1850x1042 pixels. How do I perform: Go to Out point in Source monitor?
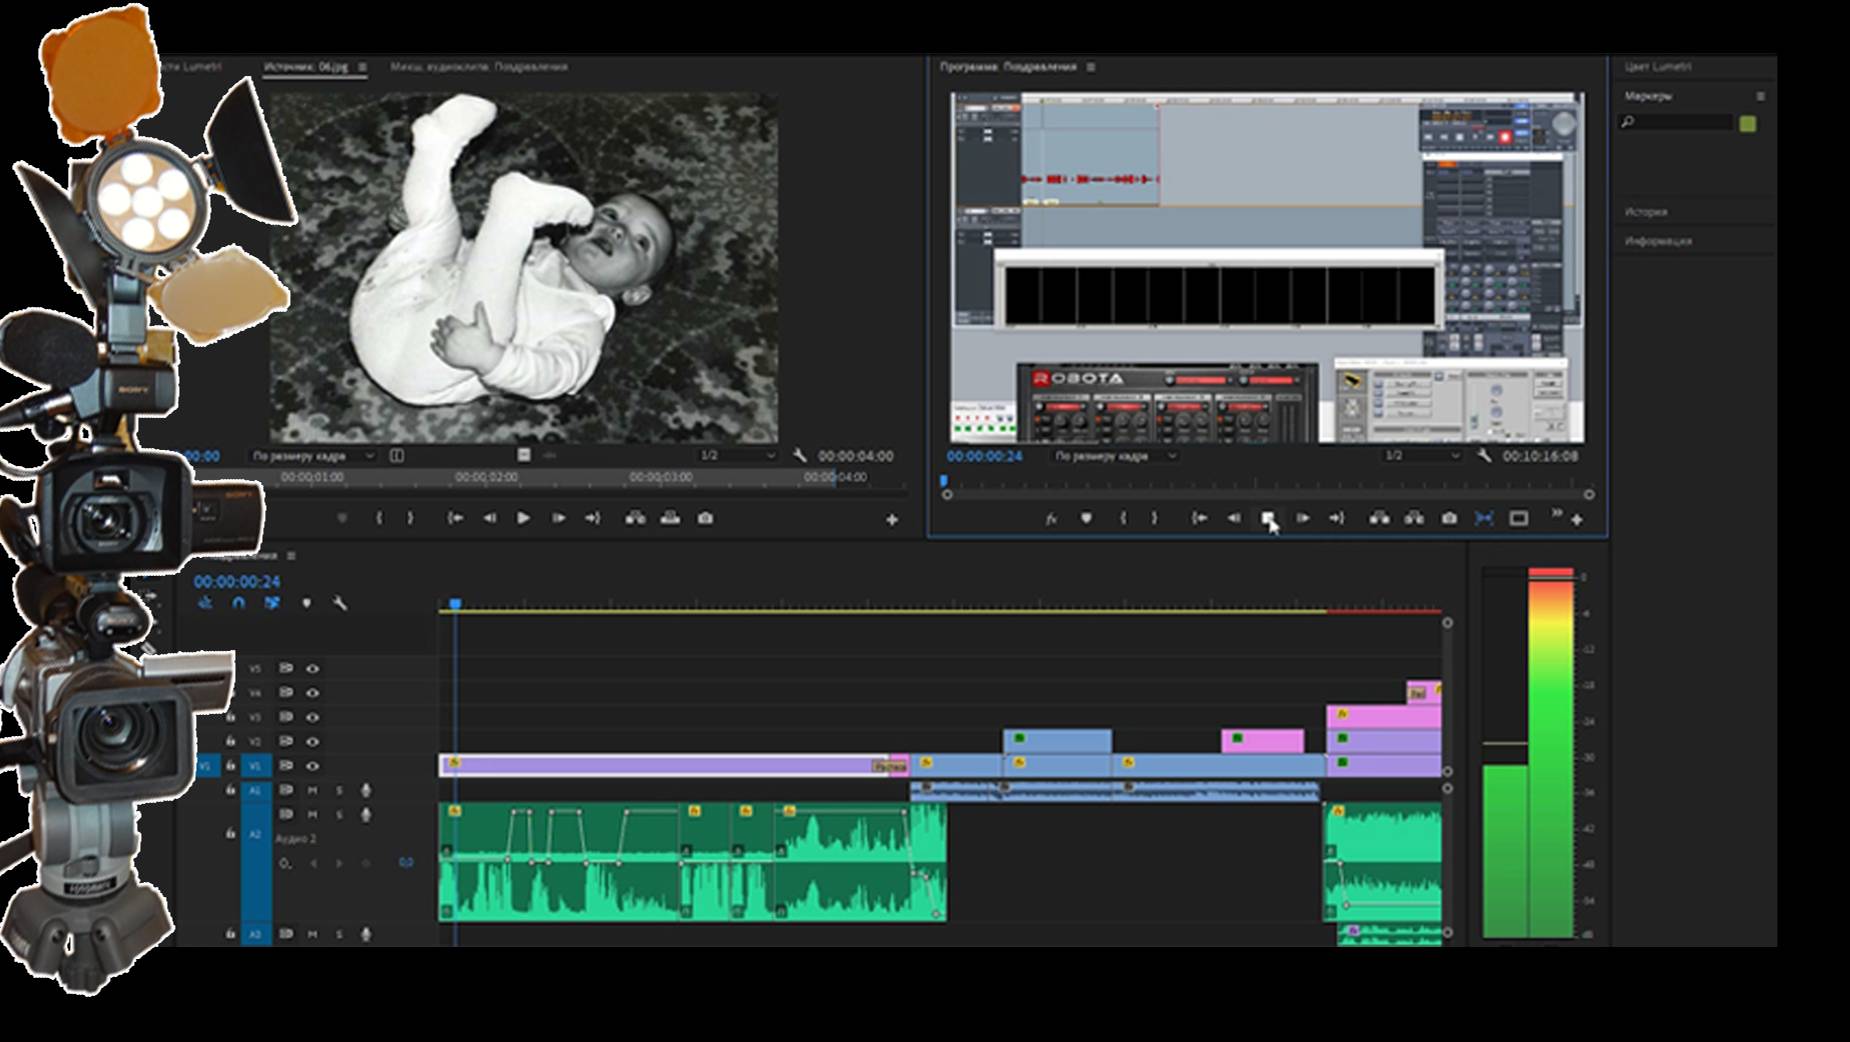593,518
